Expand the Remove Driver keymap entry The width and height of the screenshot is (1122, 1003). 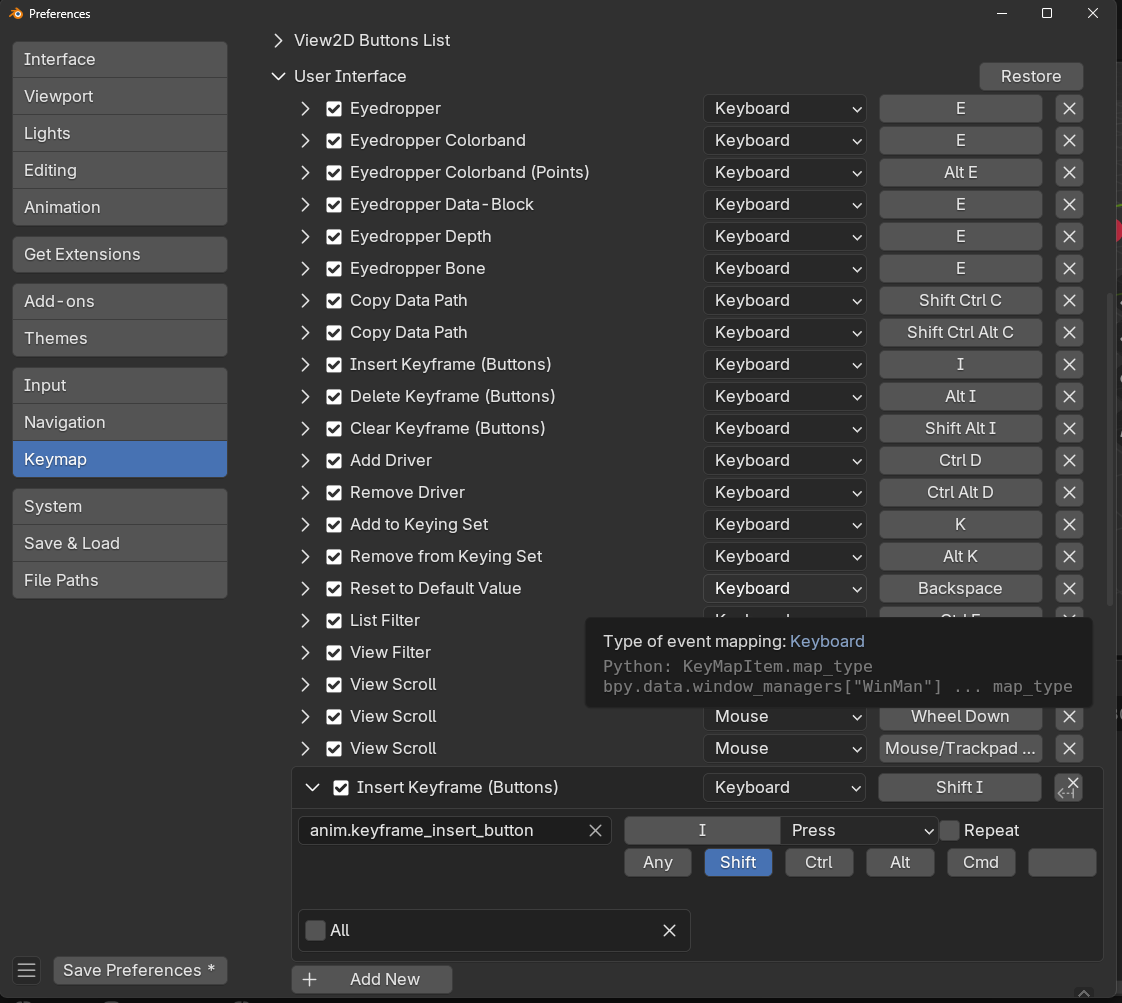pos(306,493)
